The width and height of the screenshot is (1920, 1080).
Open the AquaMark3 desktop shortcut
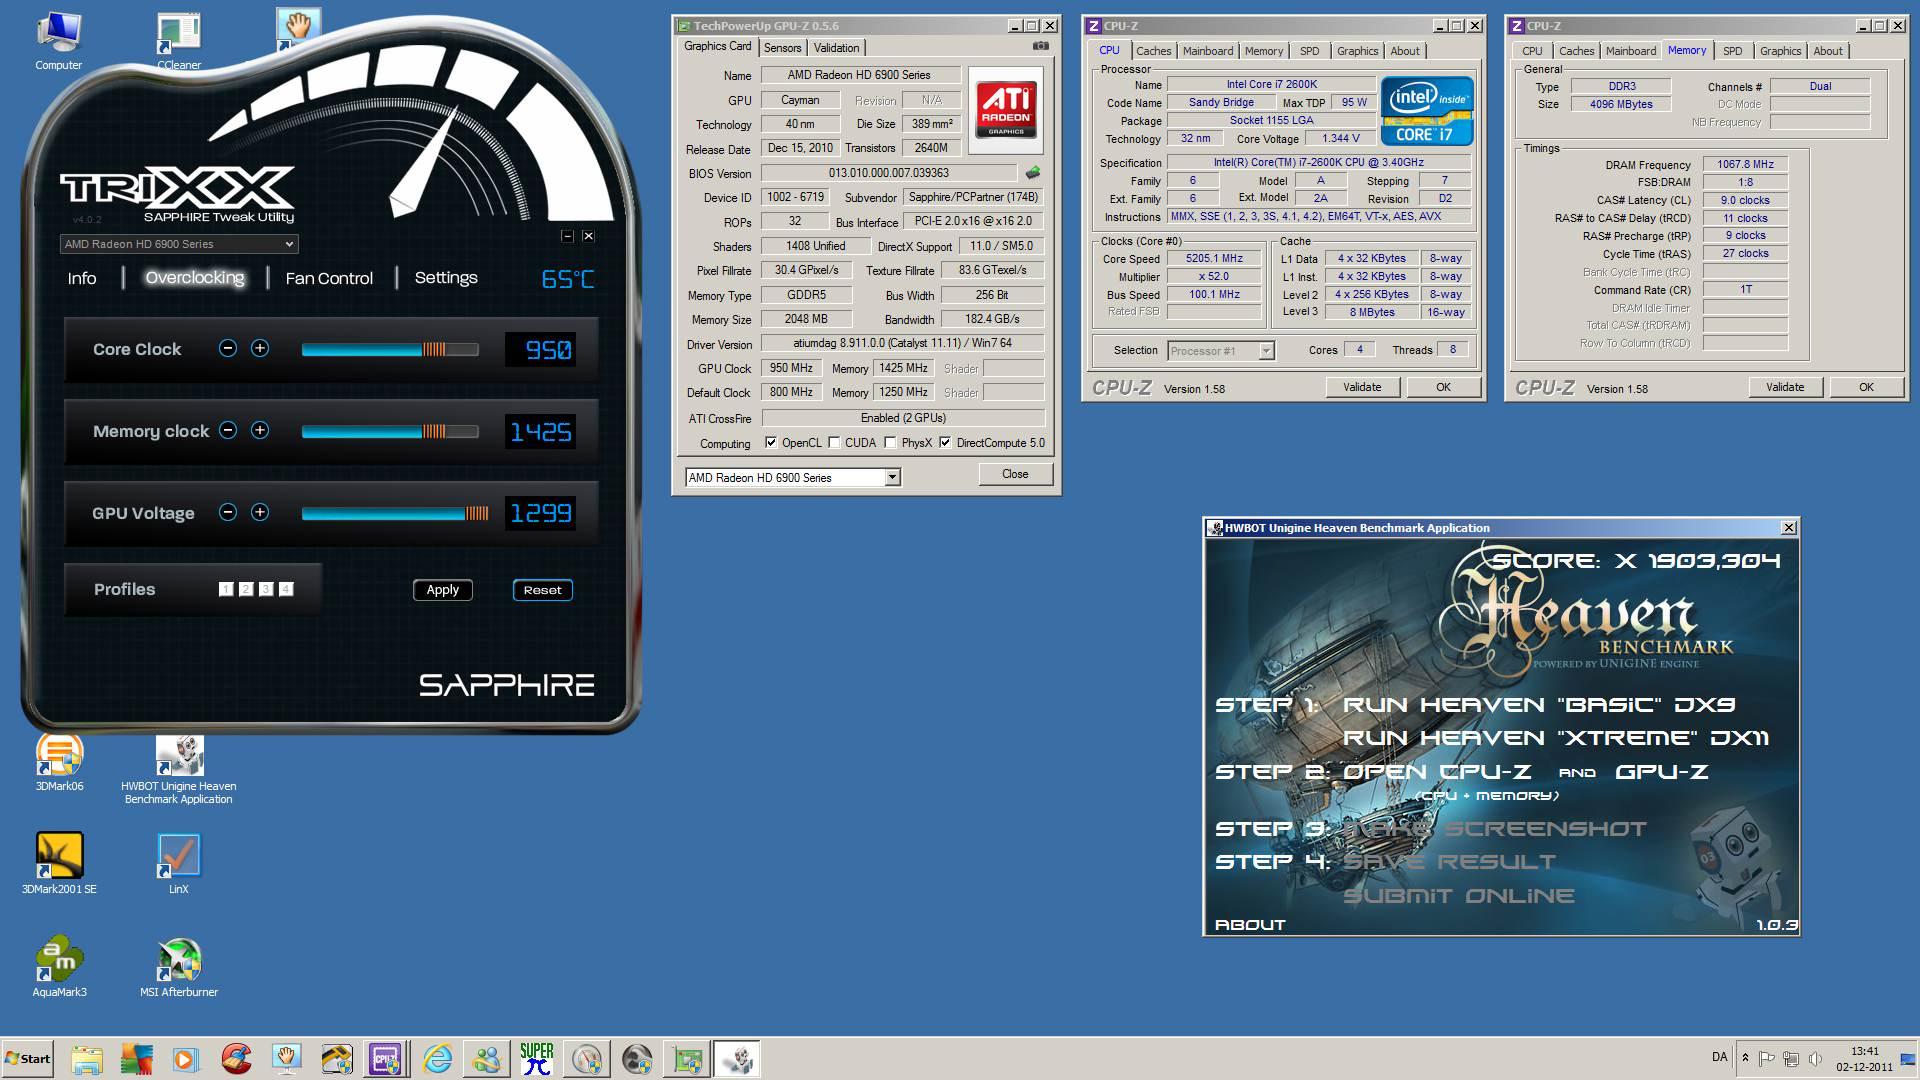coord(59,967)
